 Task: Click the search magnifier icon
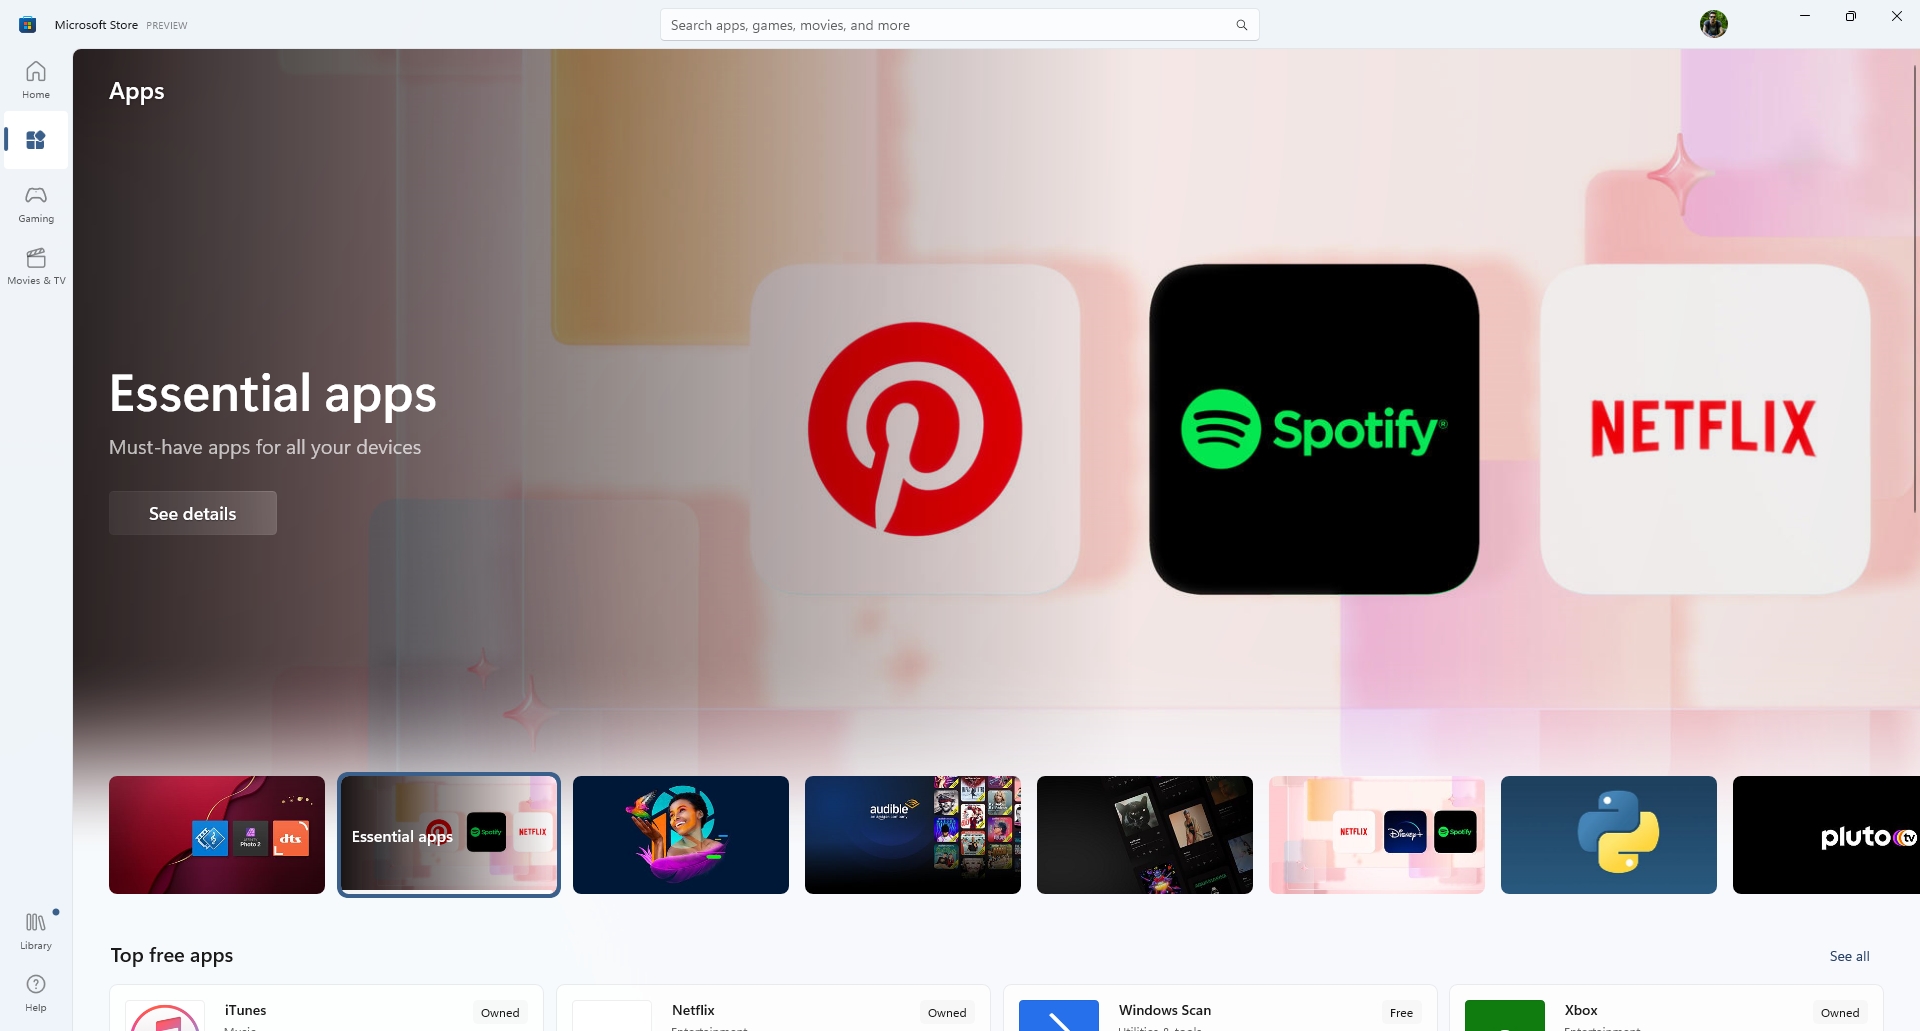coord(1241,25)
